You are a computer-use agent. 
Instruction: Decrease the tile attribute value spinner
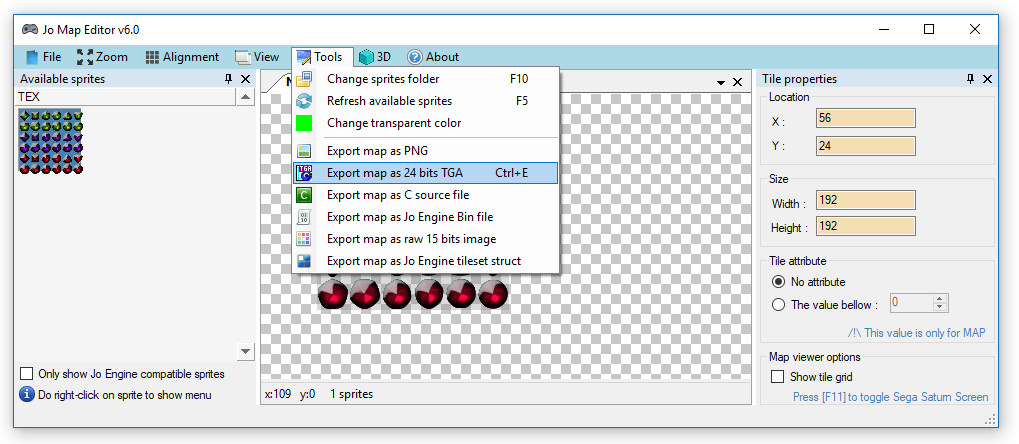[940, 307]
